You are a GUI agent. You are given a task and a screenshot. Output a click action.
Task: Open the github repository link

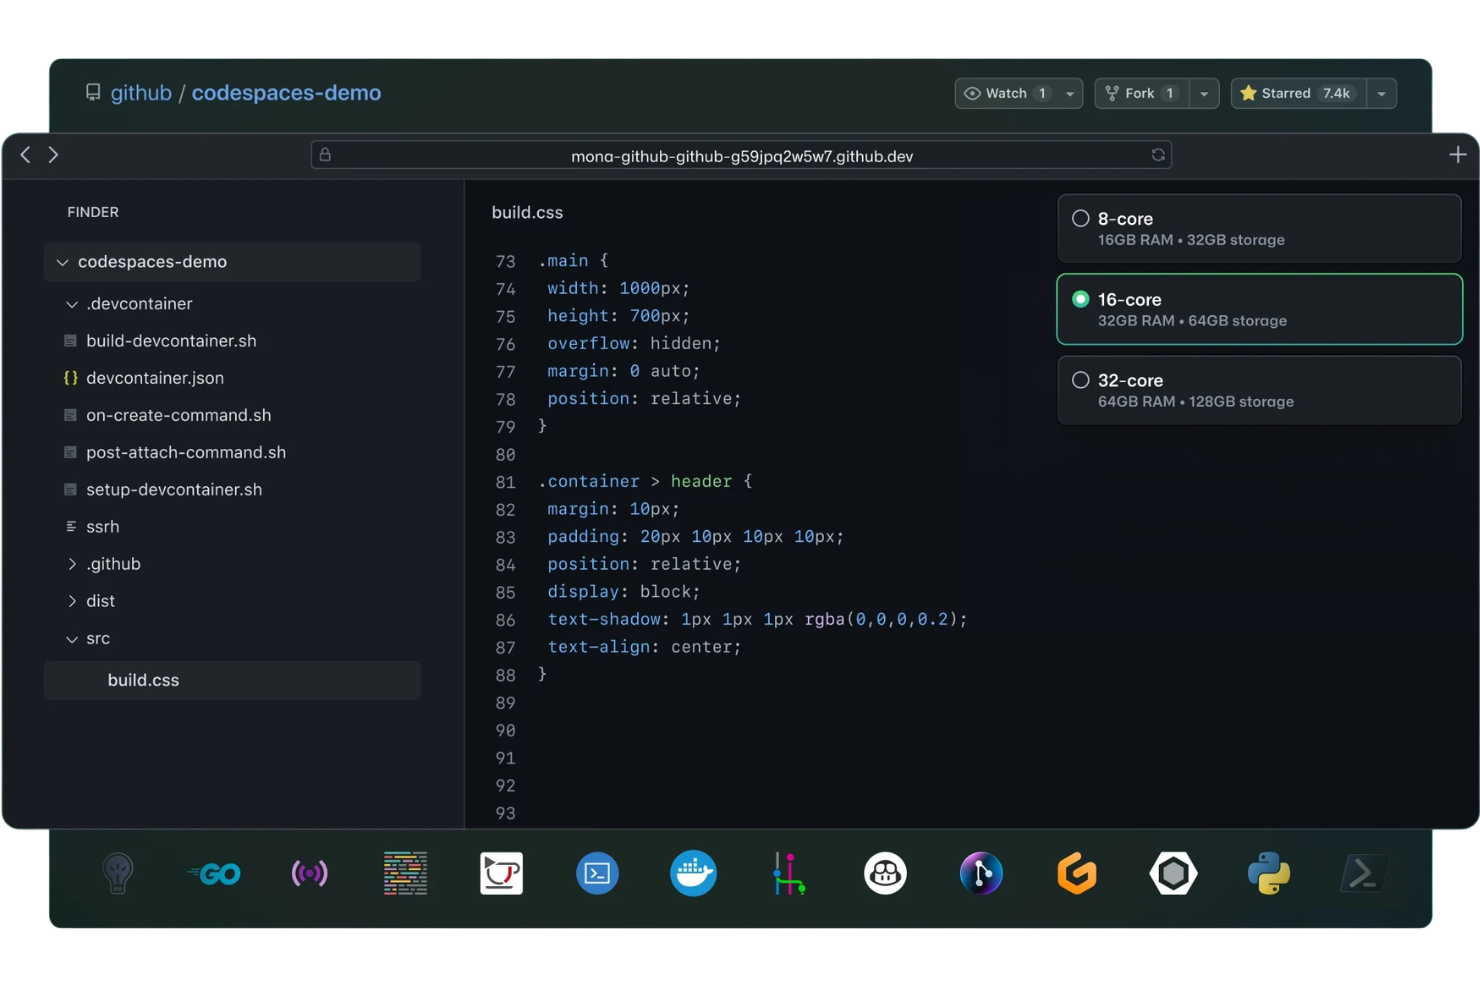point(141,92)
